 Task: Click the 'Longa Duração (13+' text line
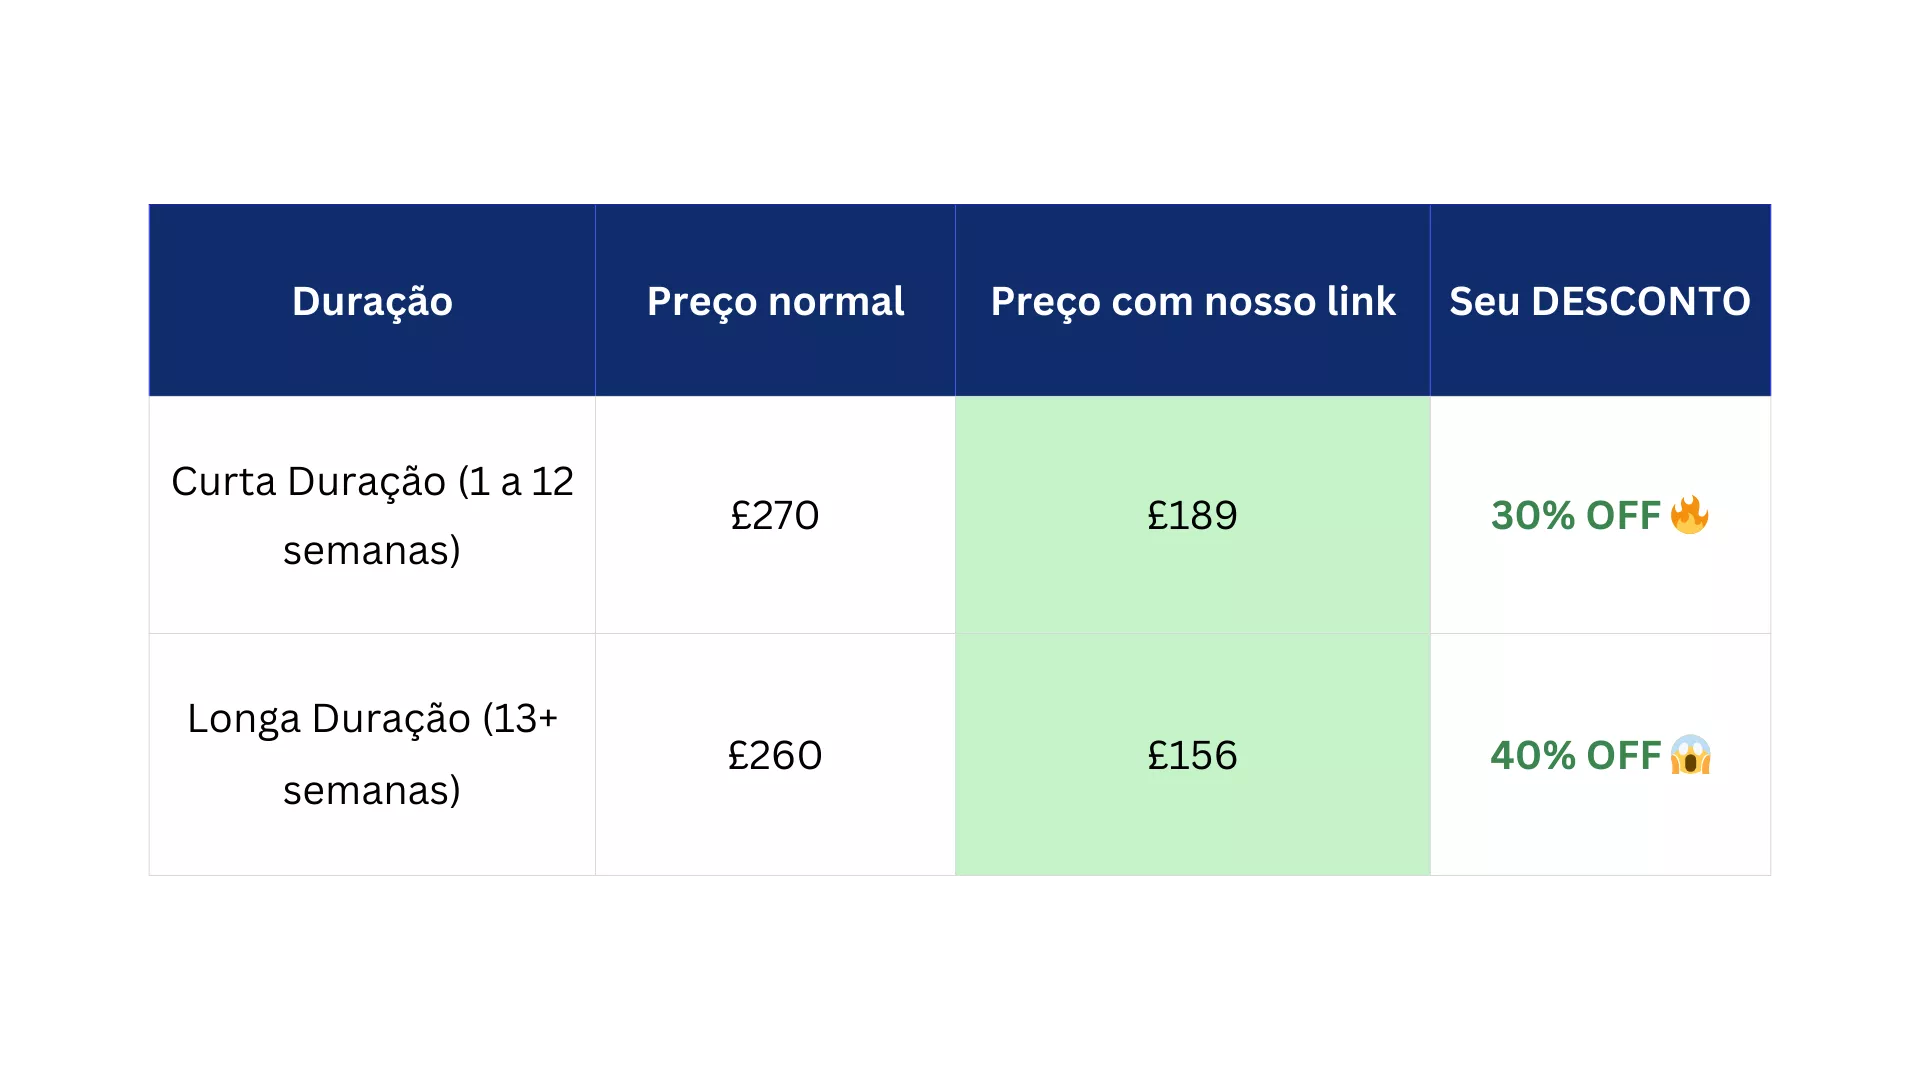coord(372,719)
